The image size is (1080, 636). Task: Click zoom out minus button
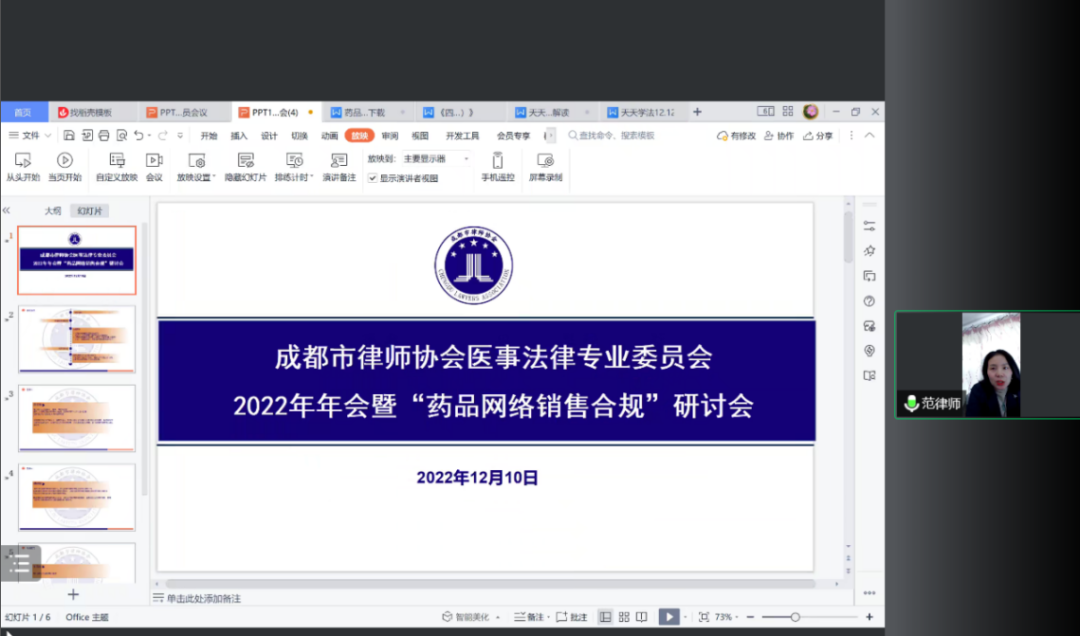tap(750, 617)
